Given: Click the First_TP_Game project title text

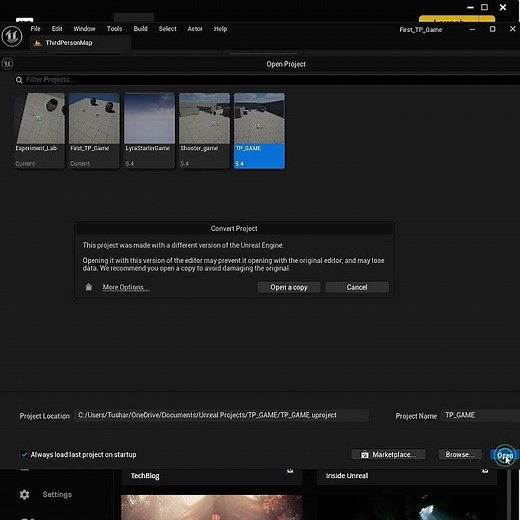Looking at the screenshot, I should (421, 30).
